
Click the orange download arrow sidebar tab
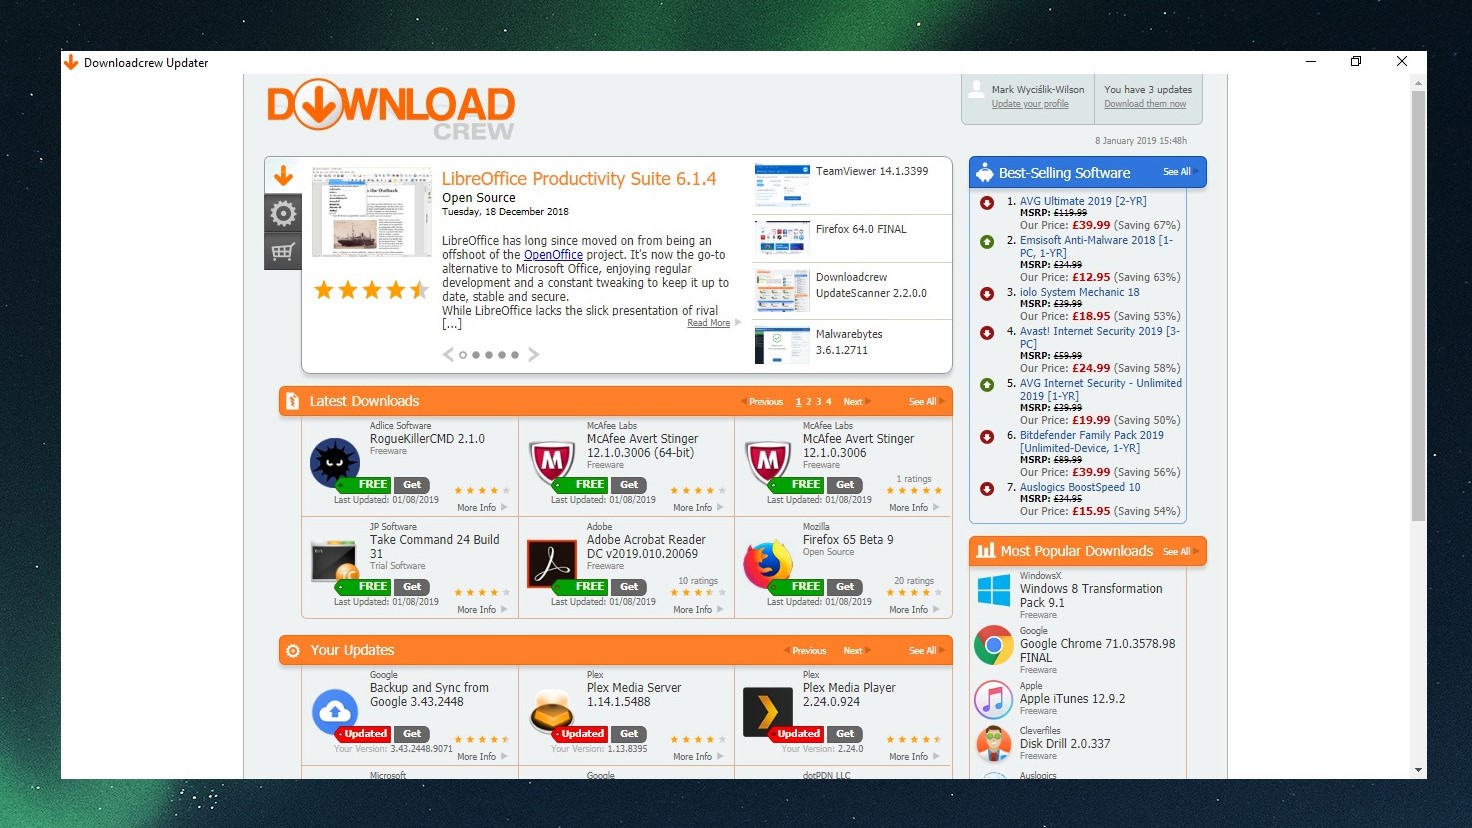[x=283, y=176]
